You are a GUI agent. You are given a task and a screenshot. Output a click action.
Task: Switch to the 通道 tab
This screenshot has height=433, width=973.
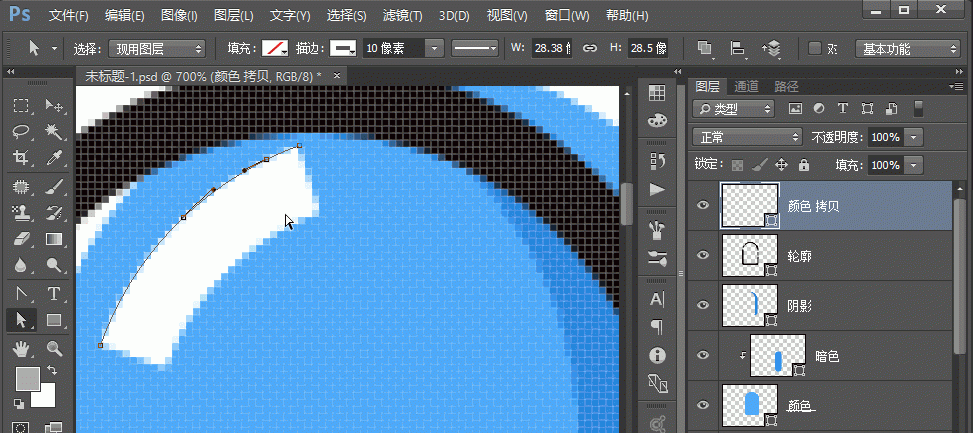click(x=746, y=86)
